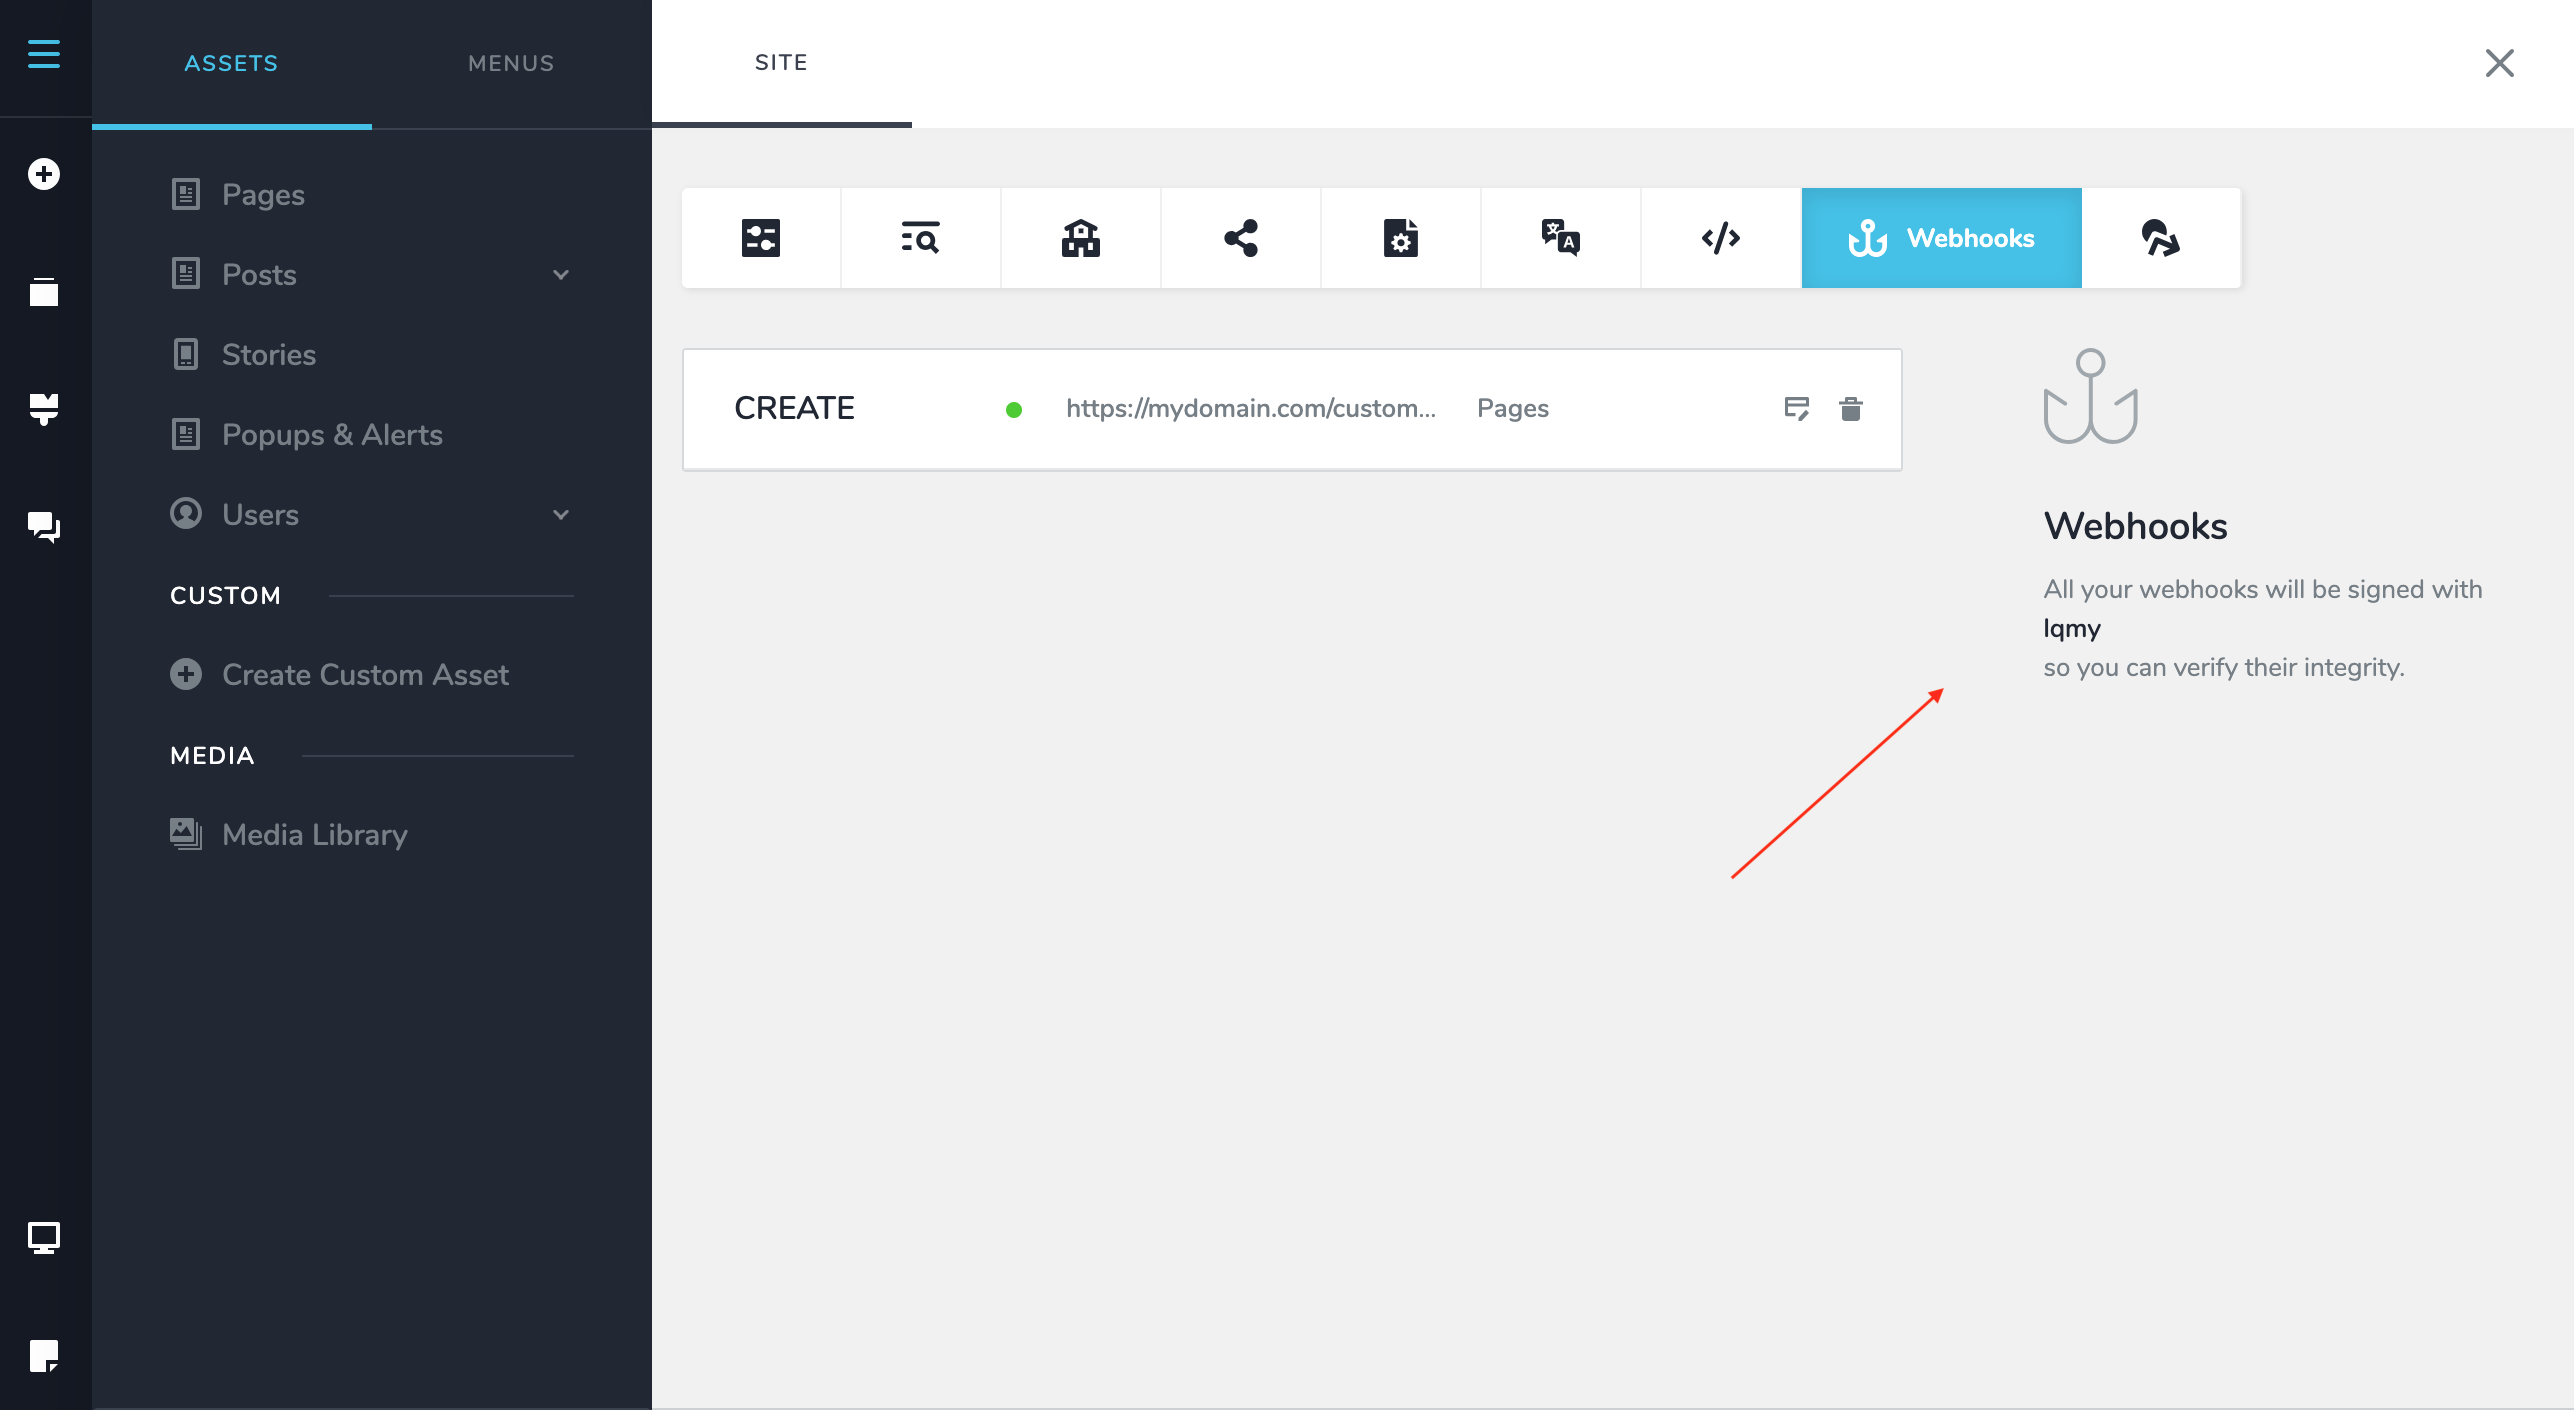The height and width of the screenshot is (1410, 2574).
Task: Select the Webhooks tab
Action: pyautogui.click(x=1941, y=238)
